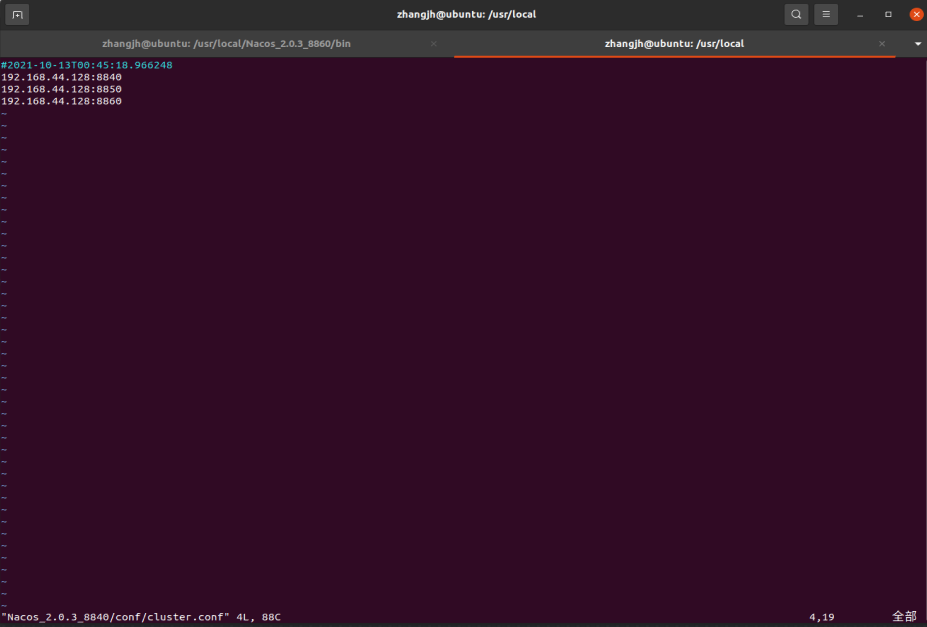927x627 pixels.
Task: Click the line 192.168.44.128:8840
Action: (61, 77)
